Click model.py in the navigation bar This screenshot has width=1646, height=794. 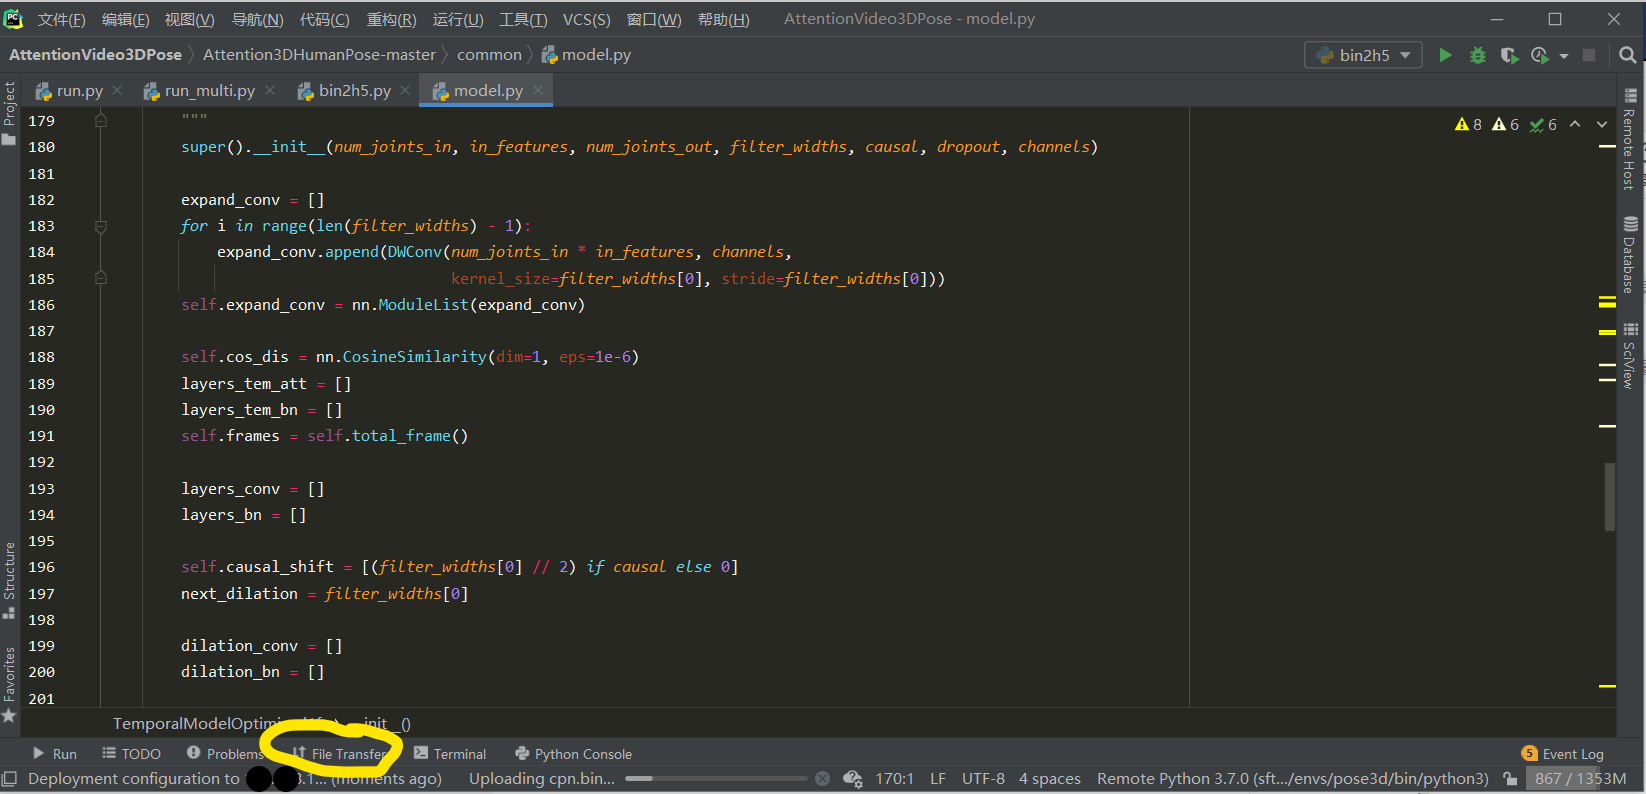(586, 55)
